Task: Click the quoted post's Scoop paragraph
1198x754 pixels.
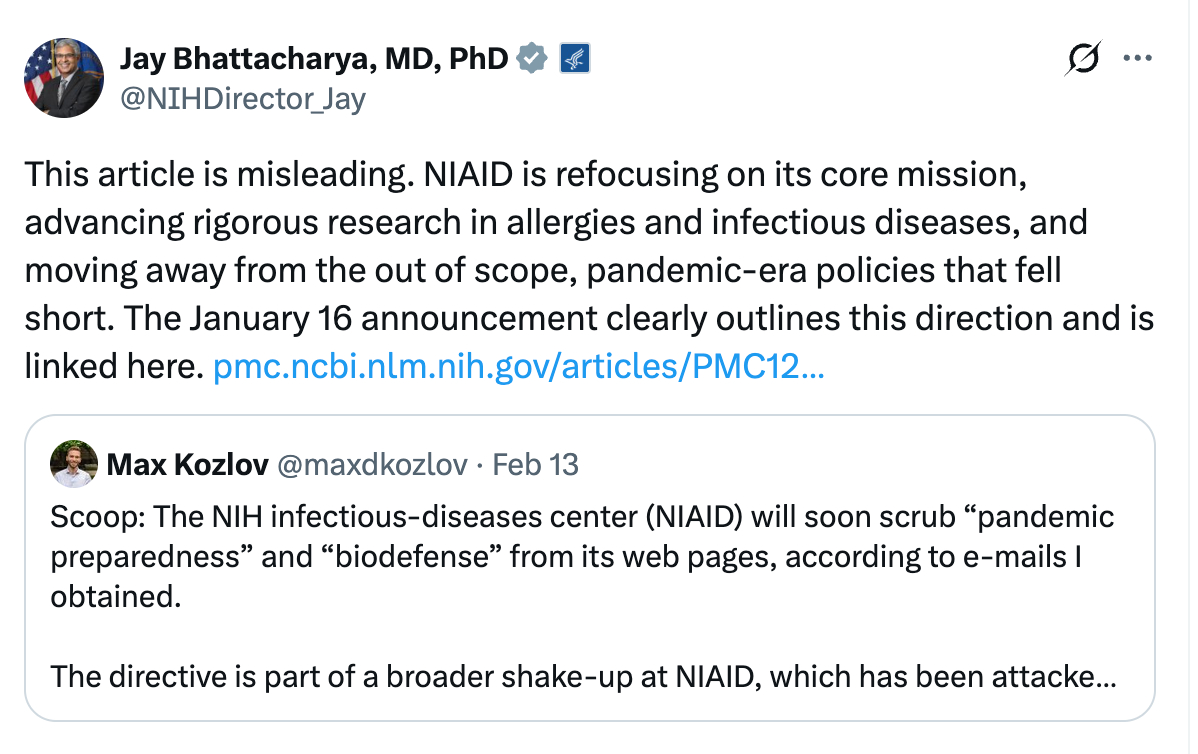Action: 582,517
